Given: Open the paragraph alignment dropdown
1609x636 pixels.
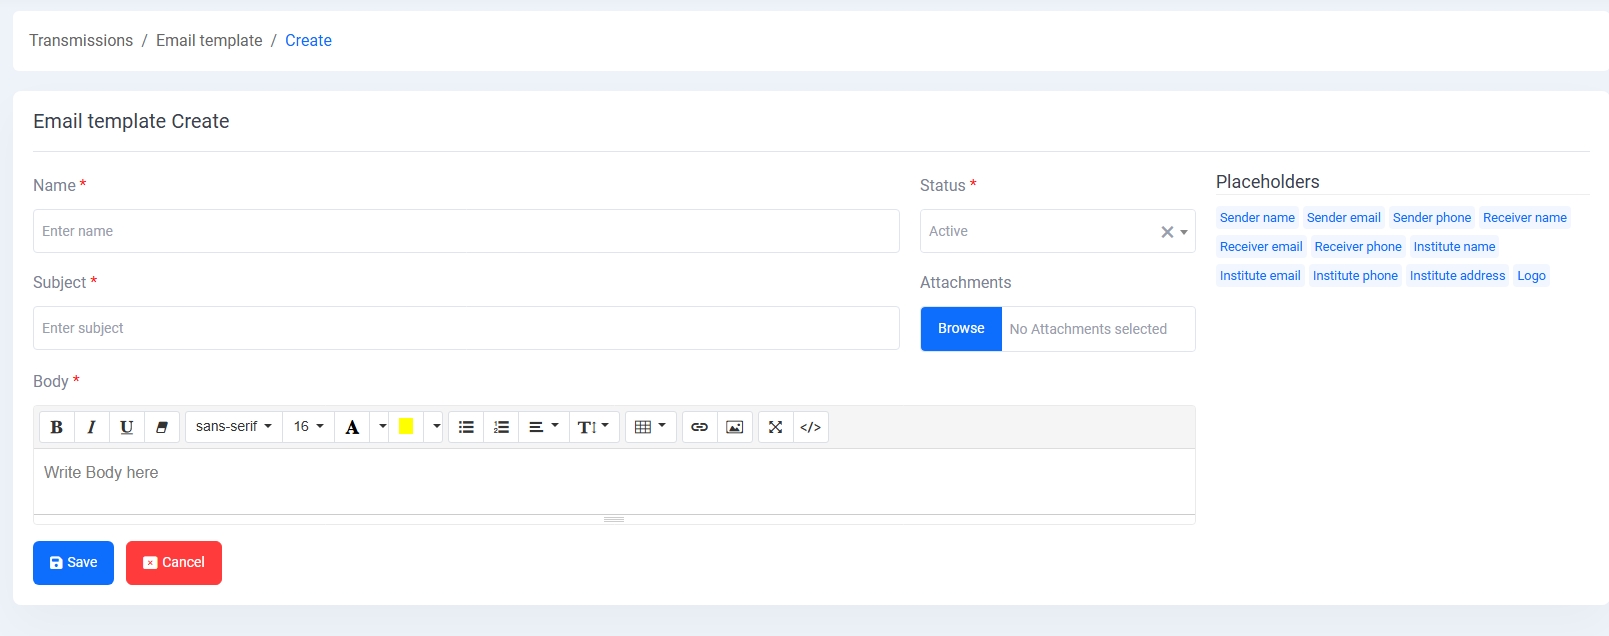Looking at the screenshot, I should tap(543, 427).
